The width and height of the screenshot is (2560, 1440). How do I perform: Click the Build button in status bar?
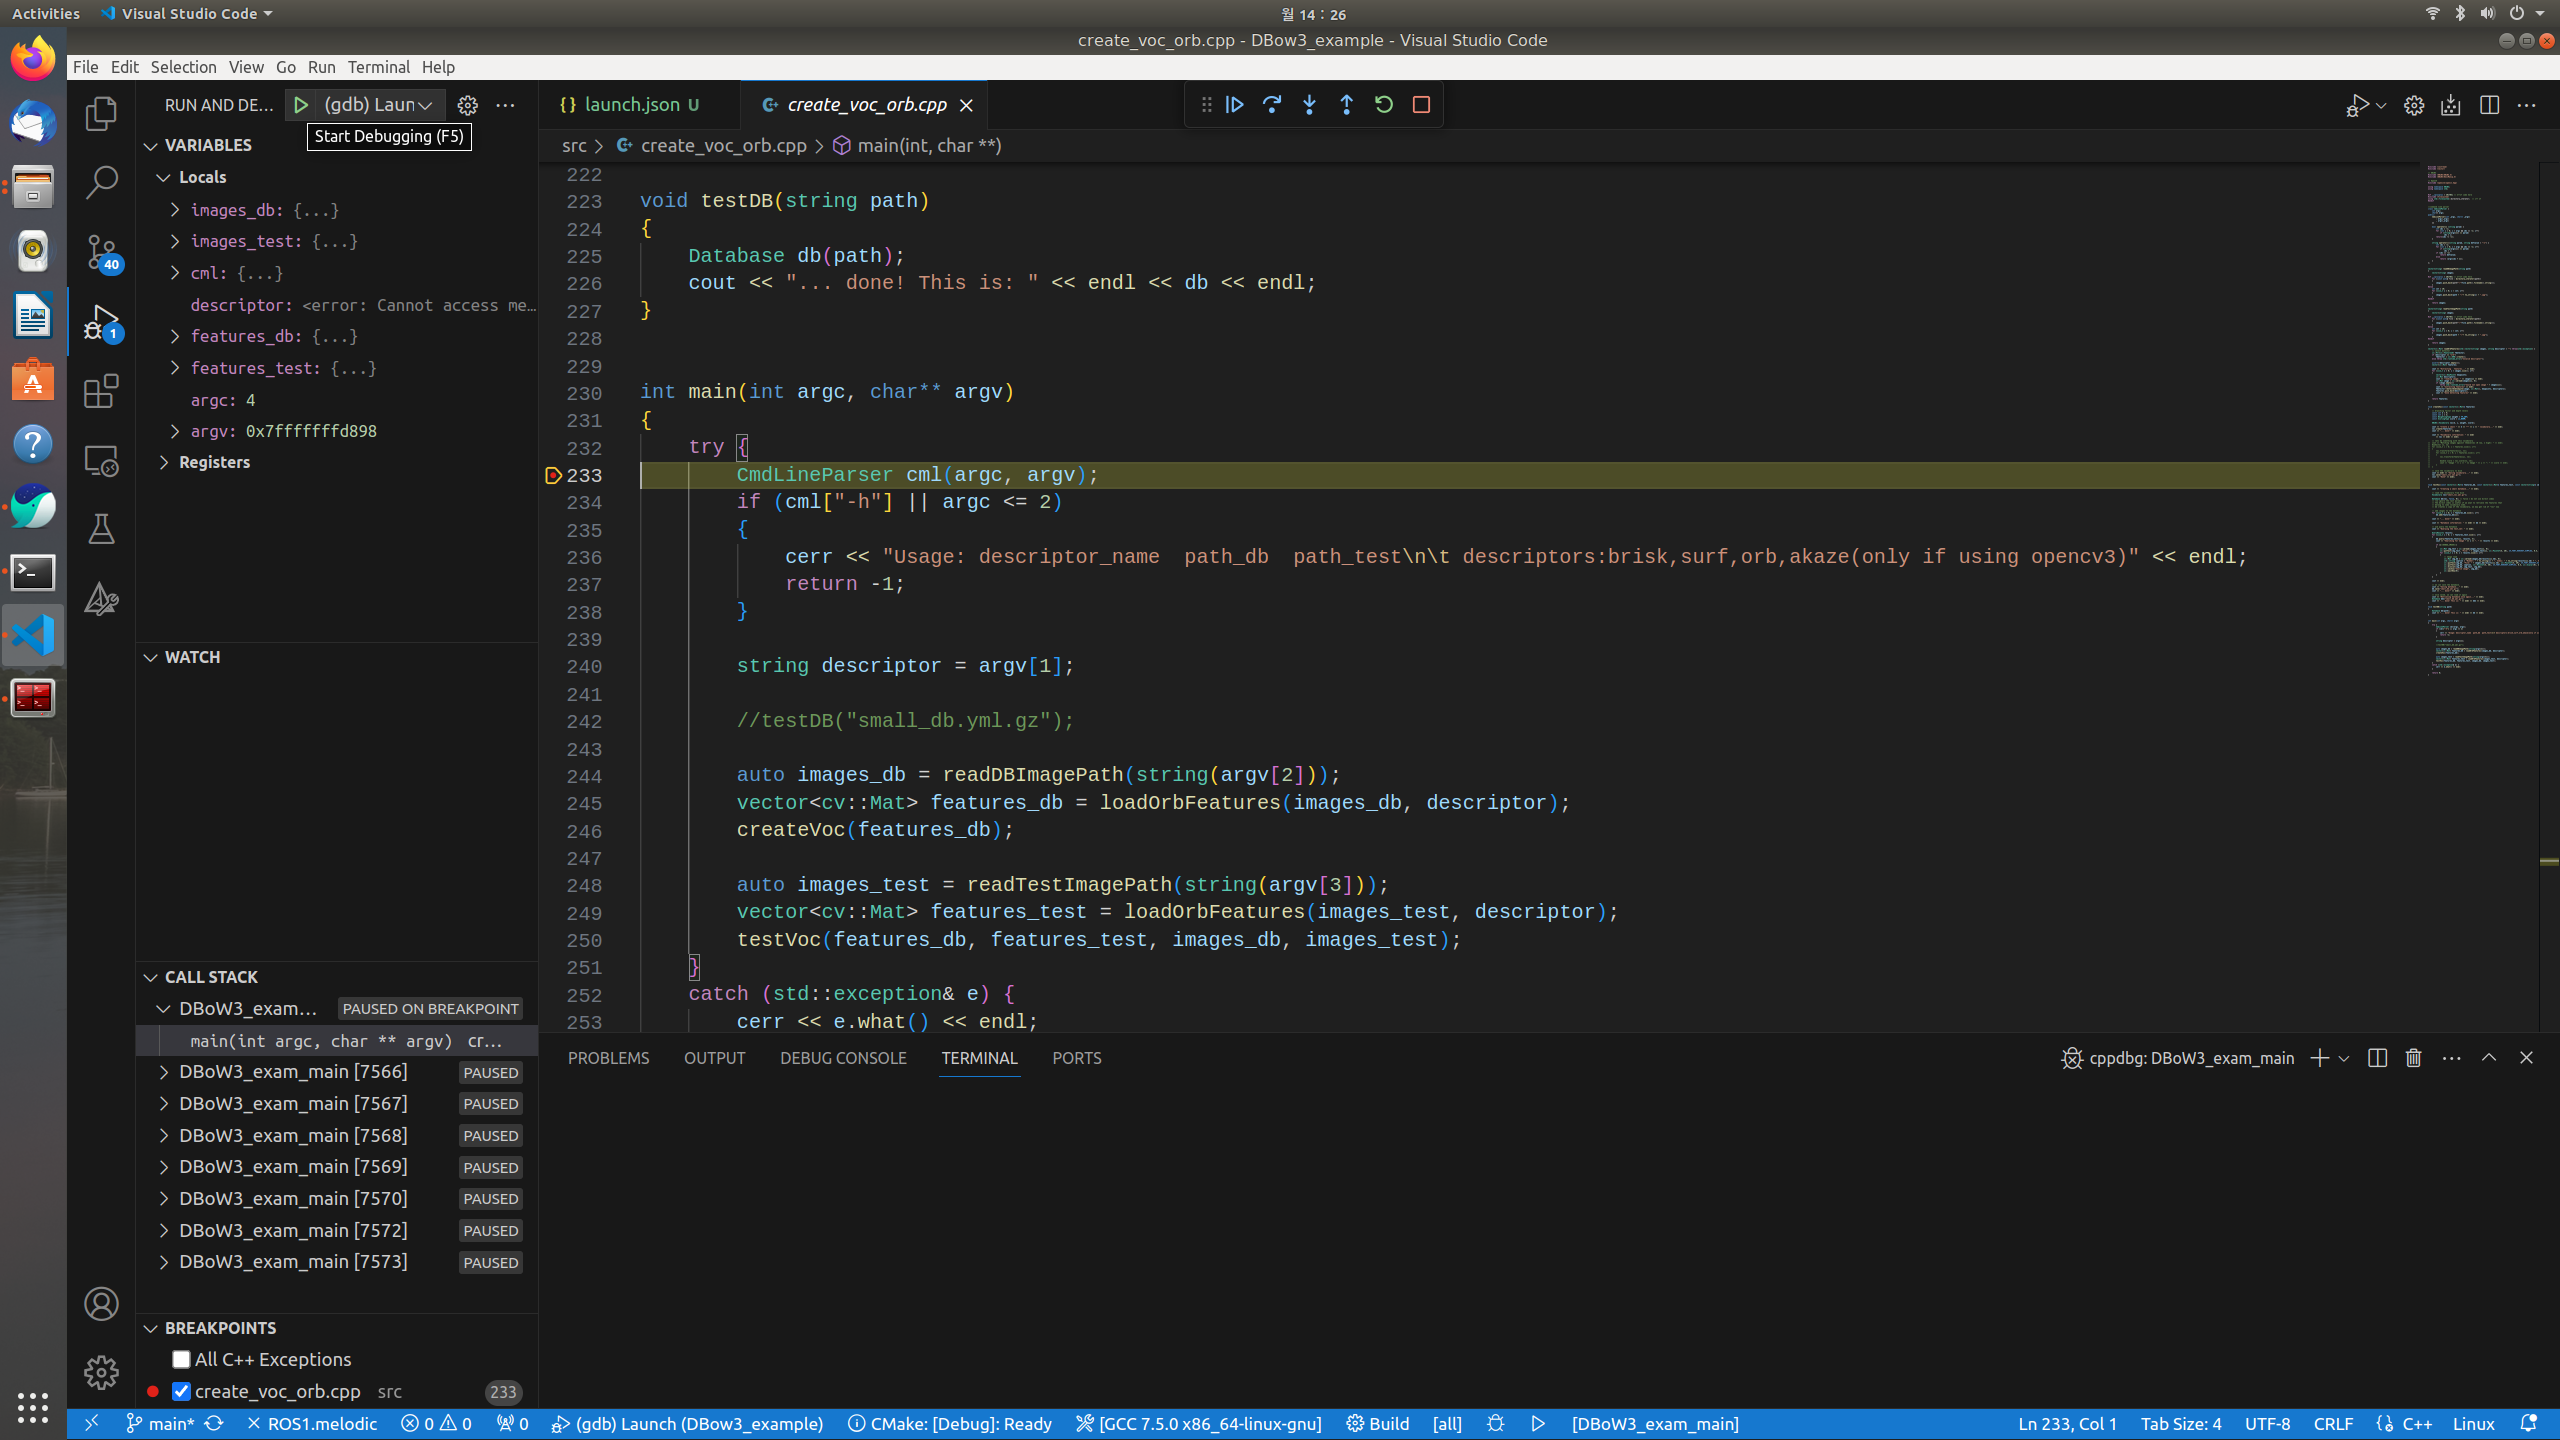coord(1378,1424)
